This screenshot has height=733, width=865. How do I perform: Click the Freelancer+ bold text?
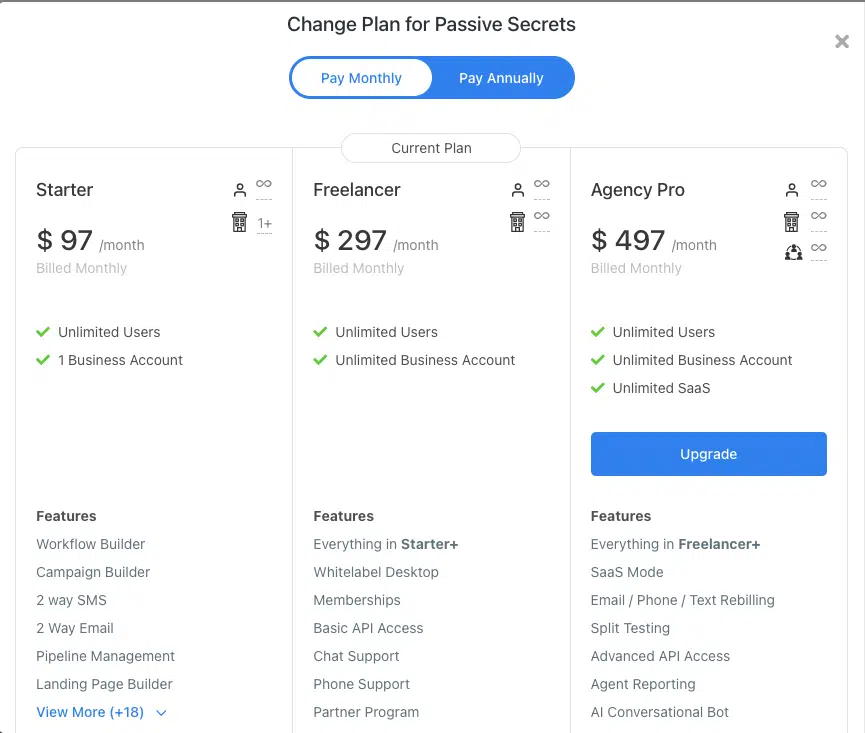click(x=719, y=544)
